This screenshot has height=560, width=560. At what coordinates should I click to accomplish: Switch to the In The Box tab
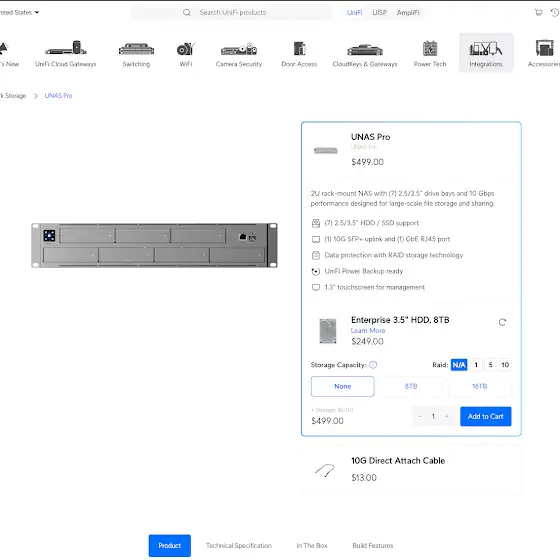coord(312,545)
